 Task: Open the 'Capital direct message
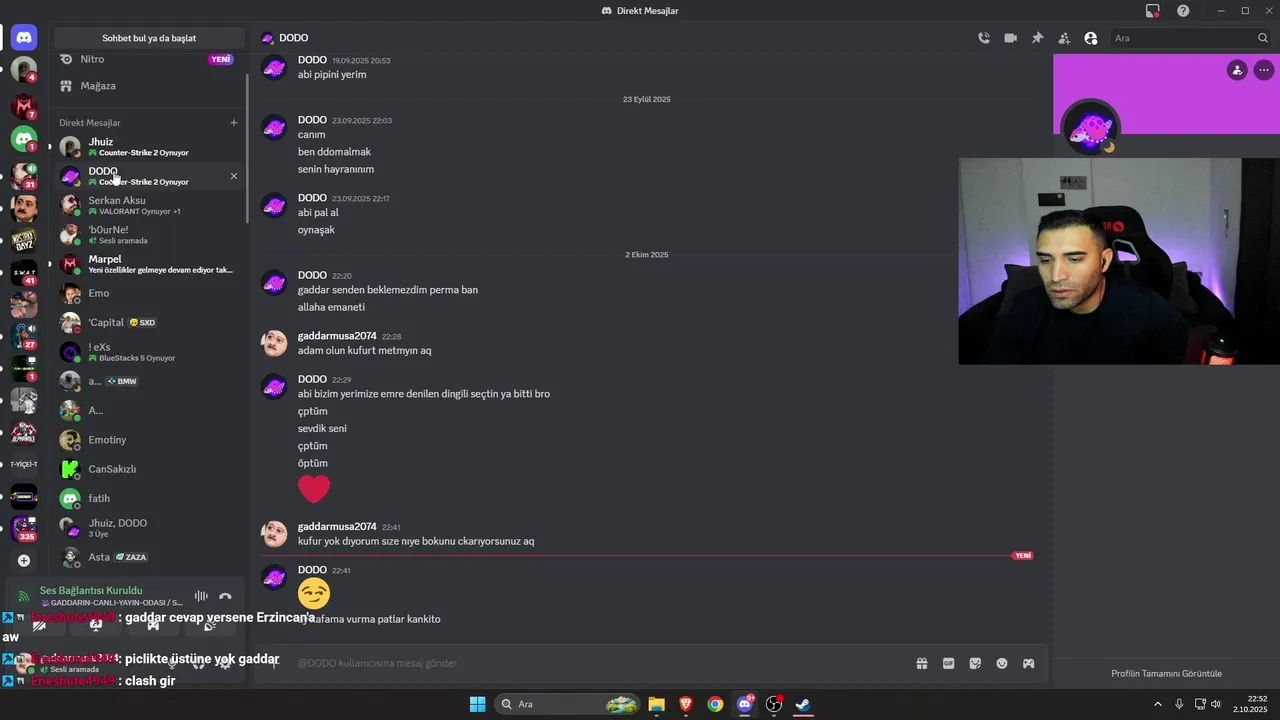[148, 323]
